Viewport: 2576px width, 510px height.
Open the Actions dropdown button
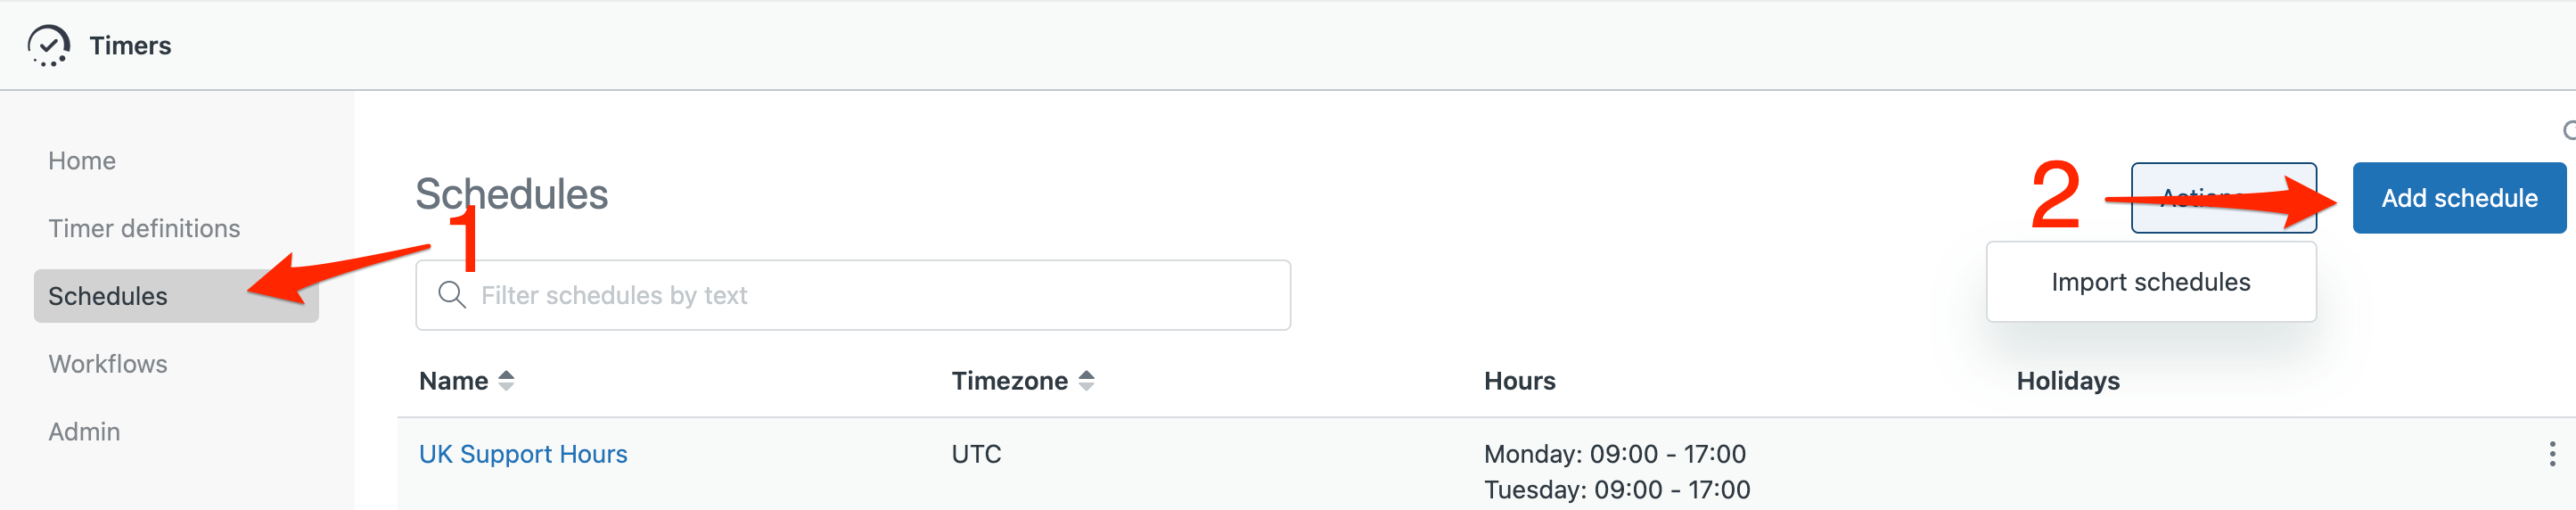coord(2223,198)
